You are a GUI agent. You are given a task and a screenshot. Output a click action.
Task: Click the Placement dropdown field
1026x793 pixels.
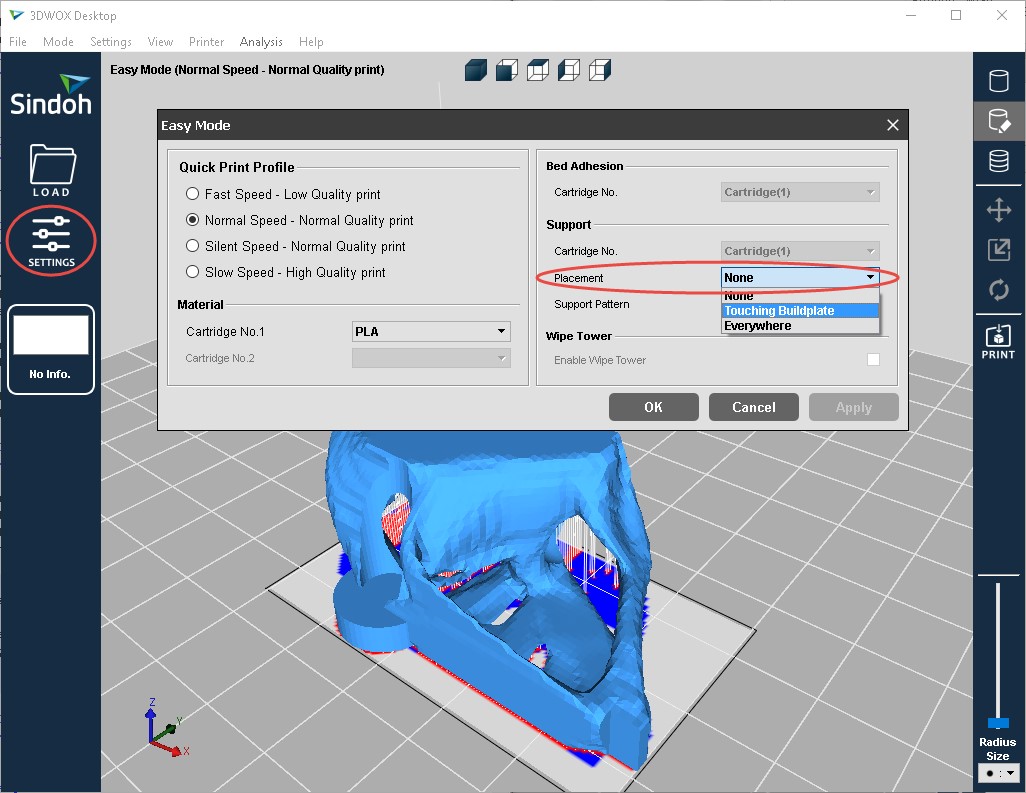tap(800, 277)
